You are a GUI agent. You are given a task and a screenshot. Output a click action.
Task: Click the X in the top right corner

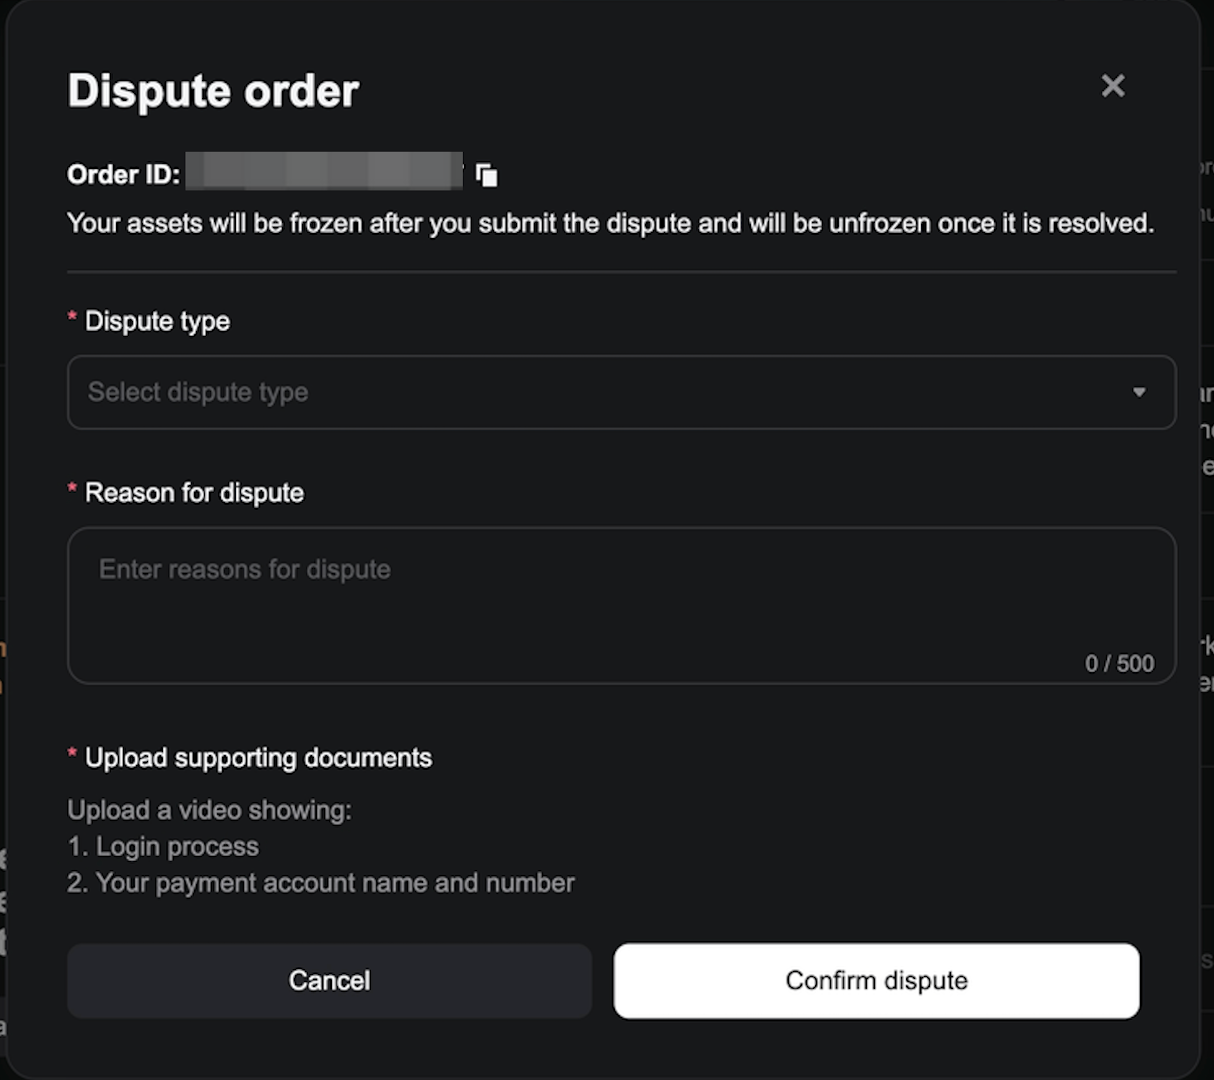pyautogui.click(x=1112, y=86)
